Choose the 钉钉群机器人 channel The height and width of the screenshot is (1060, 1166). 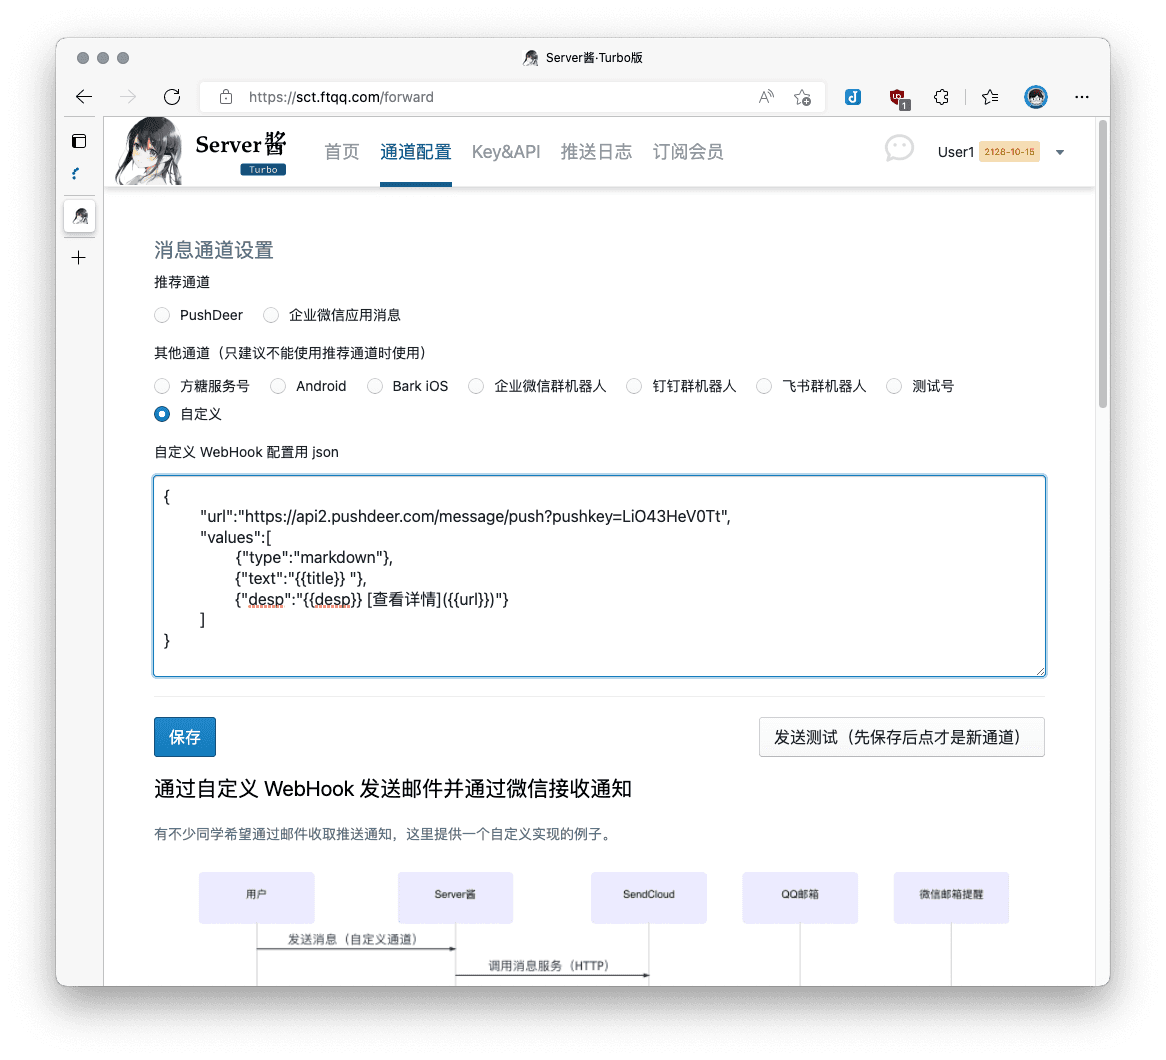pyautogui.click(x=634, y=386)
